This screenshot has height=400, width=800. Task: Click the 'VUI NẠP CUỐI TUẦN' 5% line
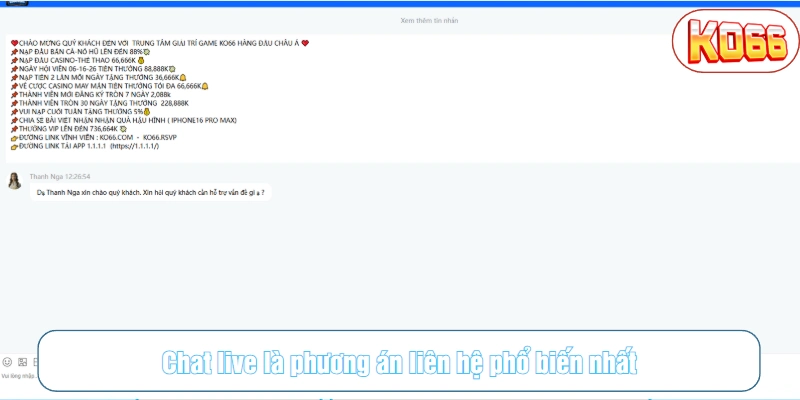tap(81, 112)
